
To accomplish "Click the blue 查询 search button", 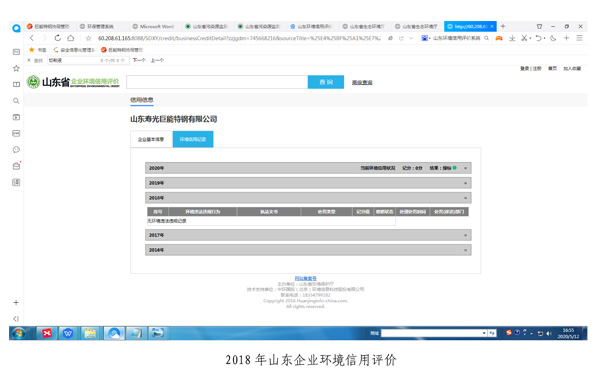I will pos(326,82).
